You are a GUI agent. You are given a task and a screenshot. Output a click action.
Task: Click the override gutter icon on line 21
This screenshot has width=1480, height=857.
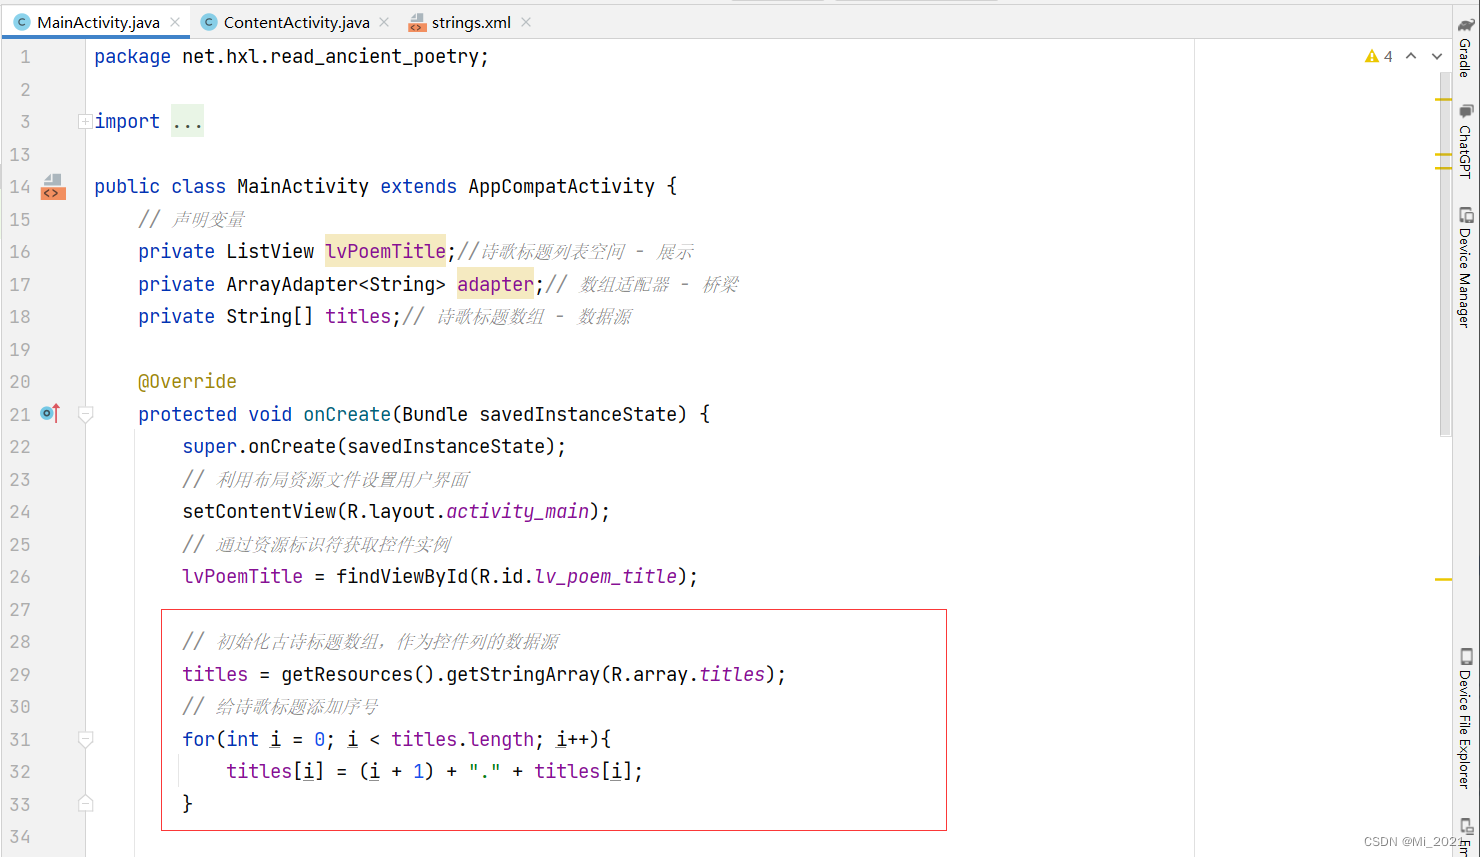(50, 413)
